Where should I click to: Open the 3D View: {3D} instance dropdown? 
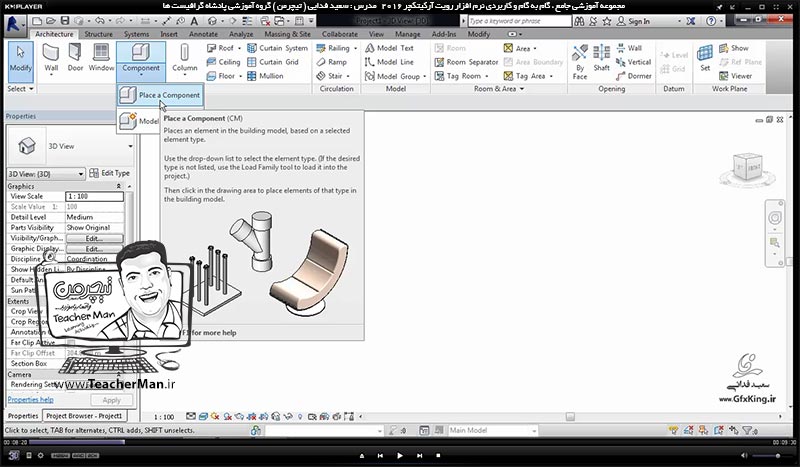click(46, 174)
